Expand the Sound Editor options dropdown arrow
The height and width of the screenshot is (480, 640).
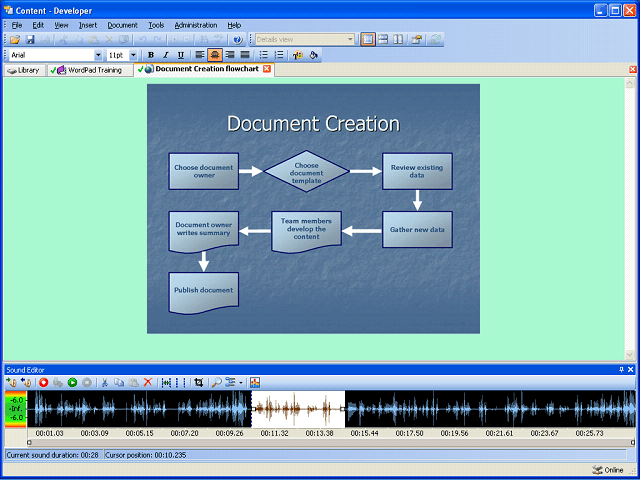[x=241, y=383]
